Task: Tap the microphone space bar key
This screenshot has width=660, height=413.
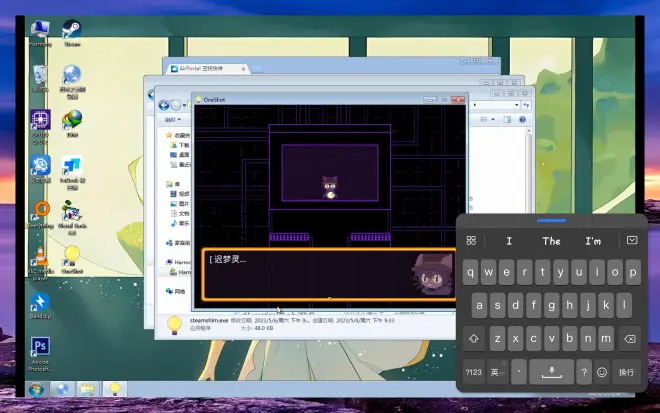Action: coord(551,372)
